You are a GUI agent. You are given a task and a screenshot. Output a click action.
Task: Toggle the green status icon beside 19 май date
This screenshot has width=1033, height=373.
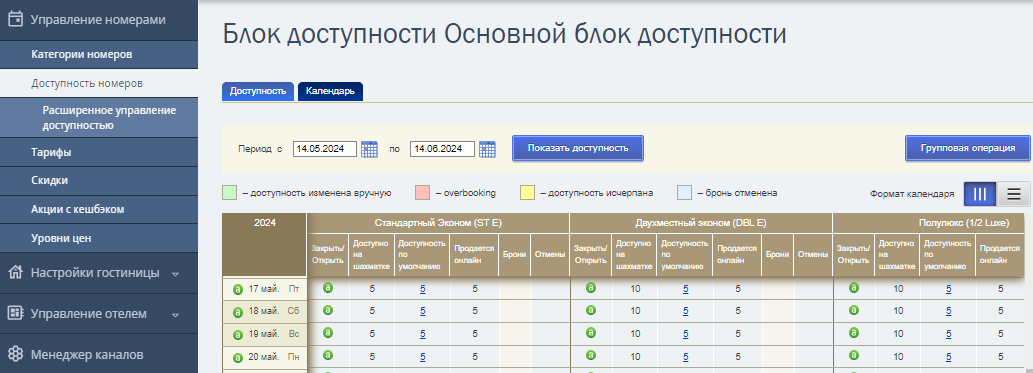(238, 335)
